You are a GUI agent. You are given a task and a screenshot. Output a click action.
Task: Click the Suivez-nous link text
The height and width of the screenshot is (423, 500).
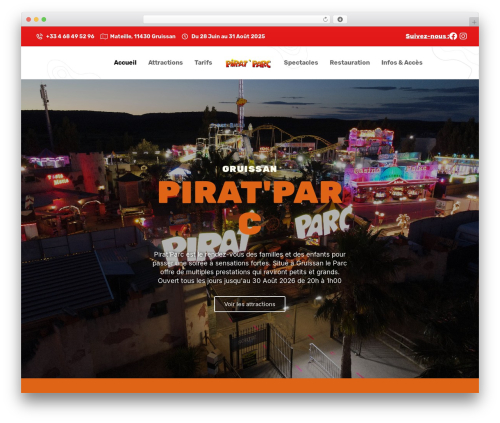pyautogui.click(x=426, y=36)
